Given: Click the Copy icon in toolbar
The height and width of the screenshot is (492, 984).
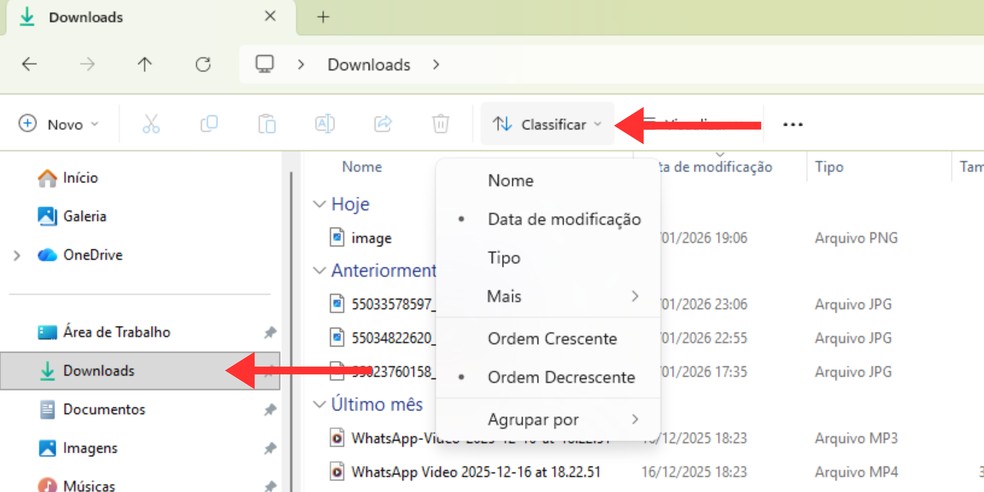Looking at the screenshot, I should [209, 124].
